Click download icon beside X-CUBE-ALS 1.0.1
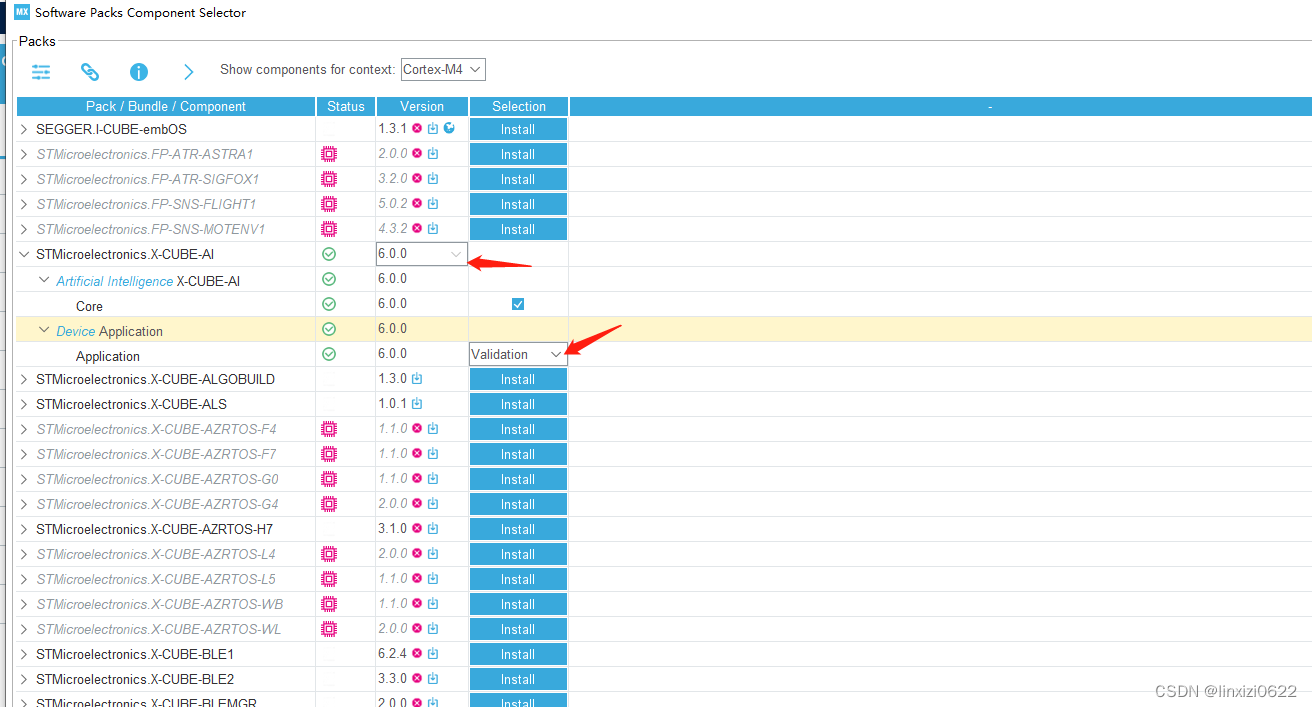Screen dimensions: 1312x707 pyautogui.click(x=417, y=404)
